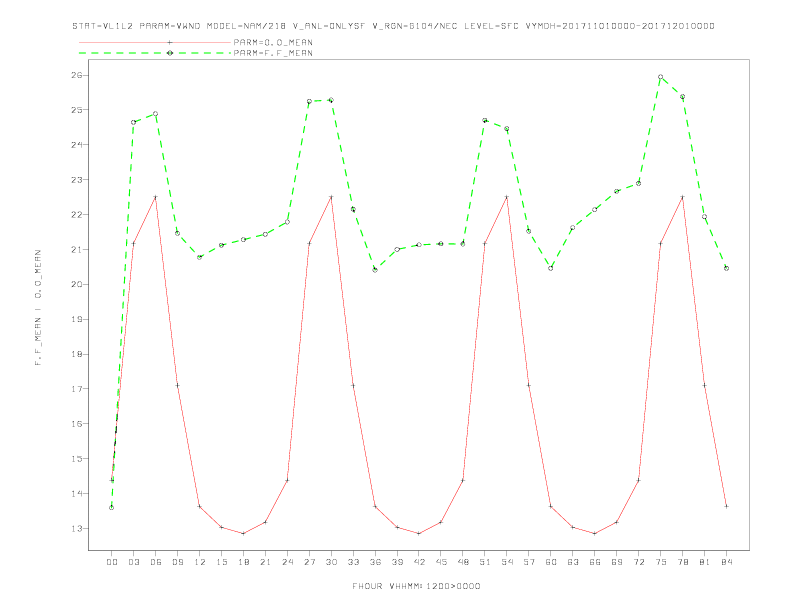Click the red minimum marker at hour 66
The width and height of the screenshot is (792, 612).
(595, 533)
